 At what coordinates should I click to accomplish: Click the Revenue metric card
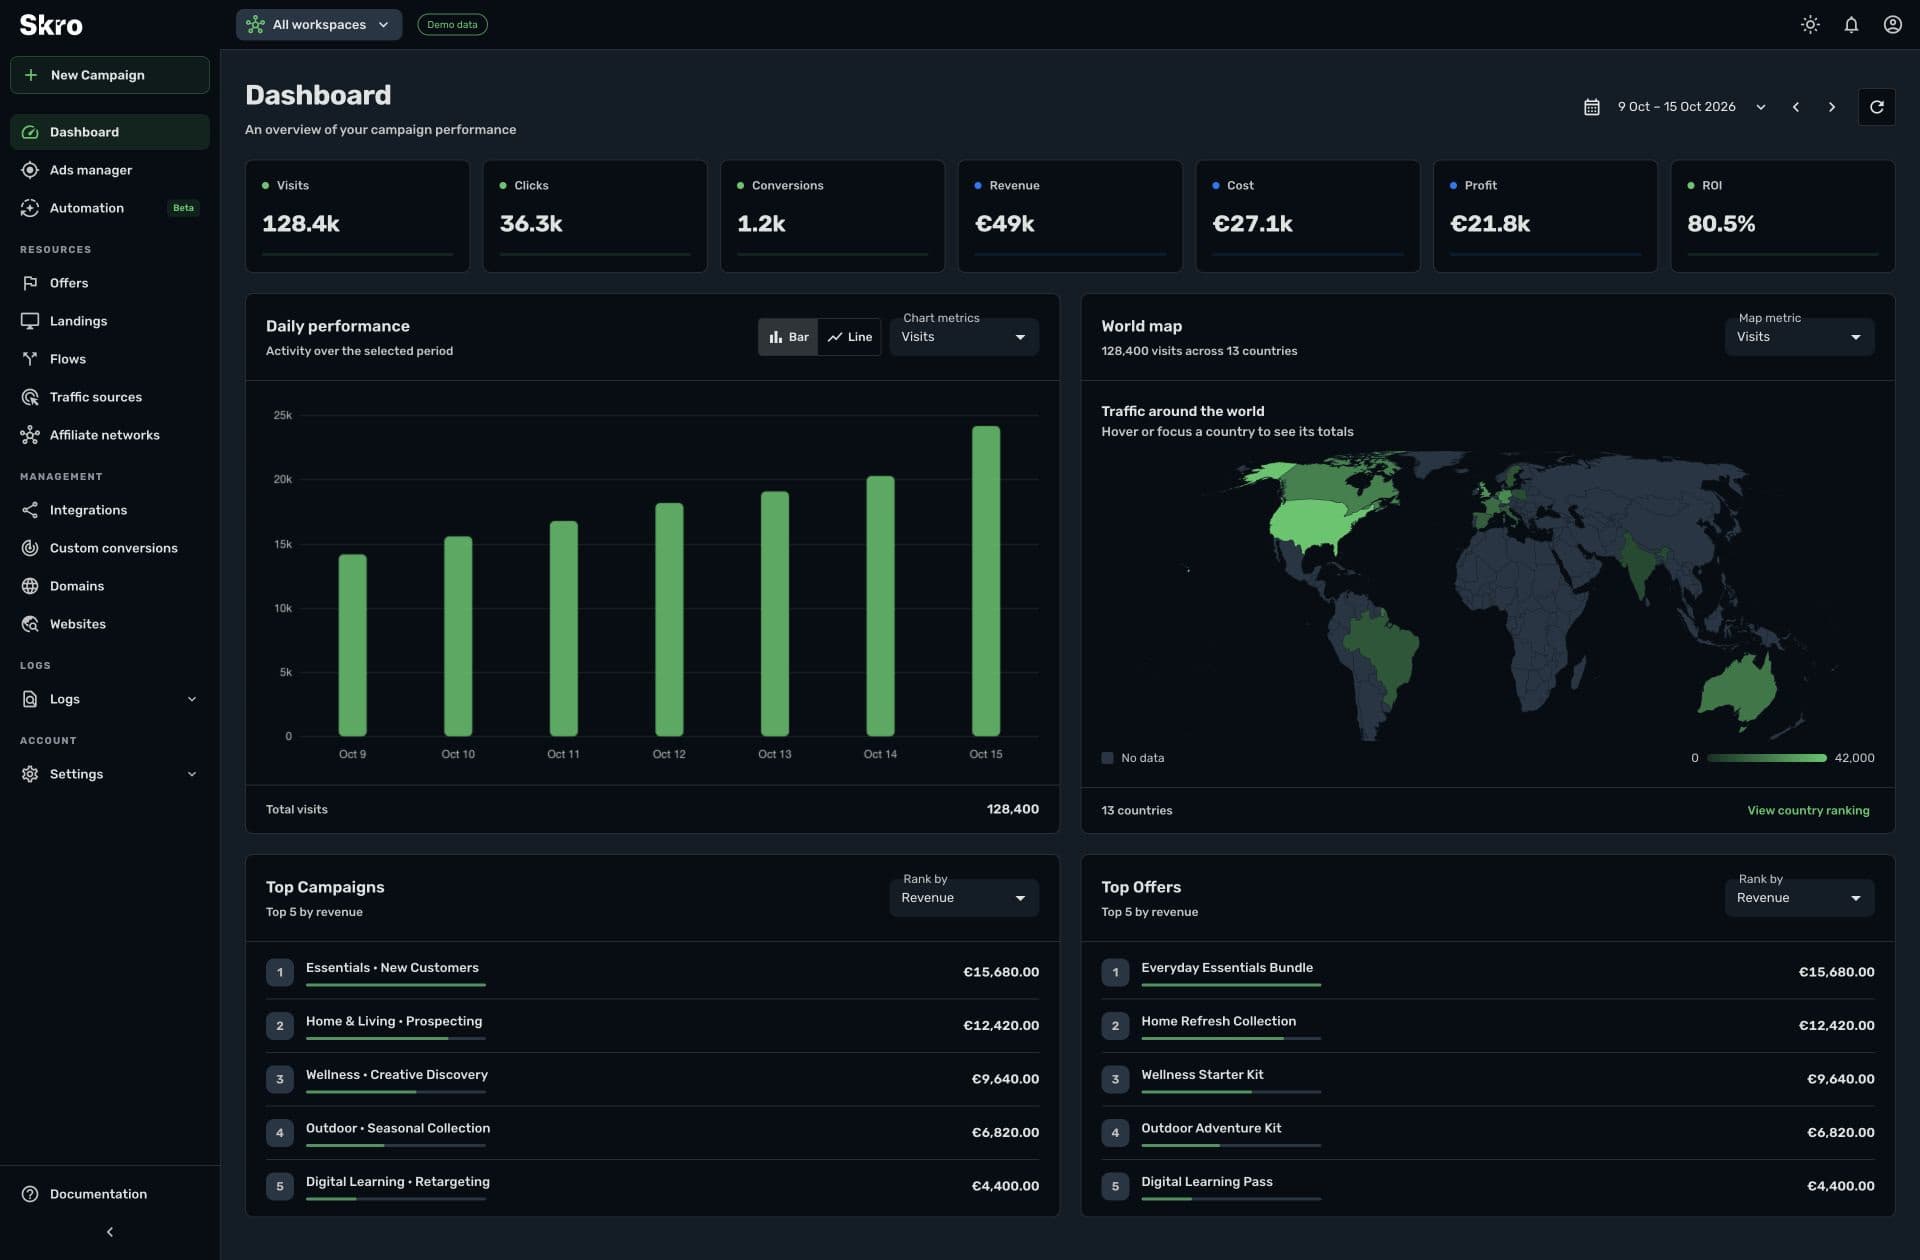1069,216
